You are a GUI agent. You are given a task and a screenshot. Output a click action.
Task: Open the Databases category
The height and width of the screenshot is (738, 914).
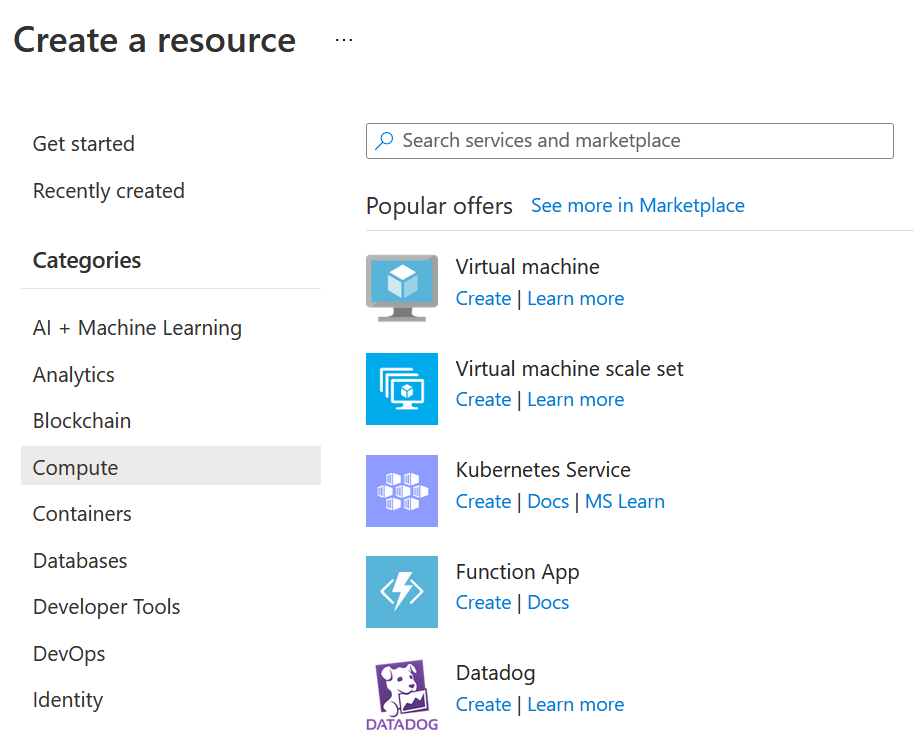[80, 561]
